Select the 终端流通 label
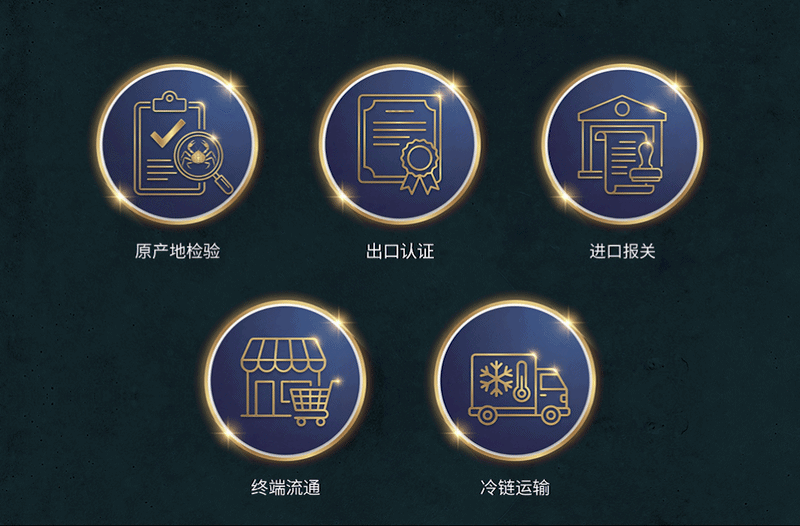800x526 pixels. 286,487
